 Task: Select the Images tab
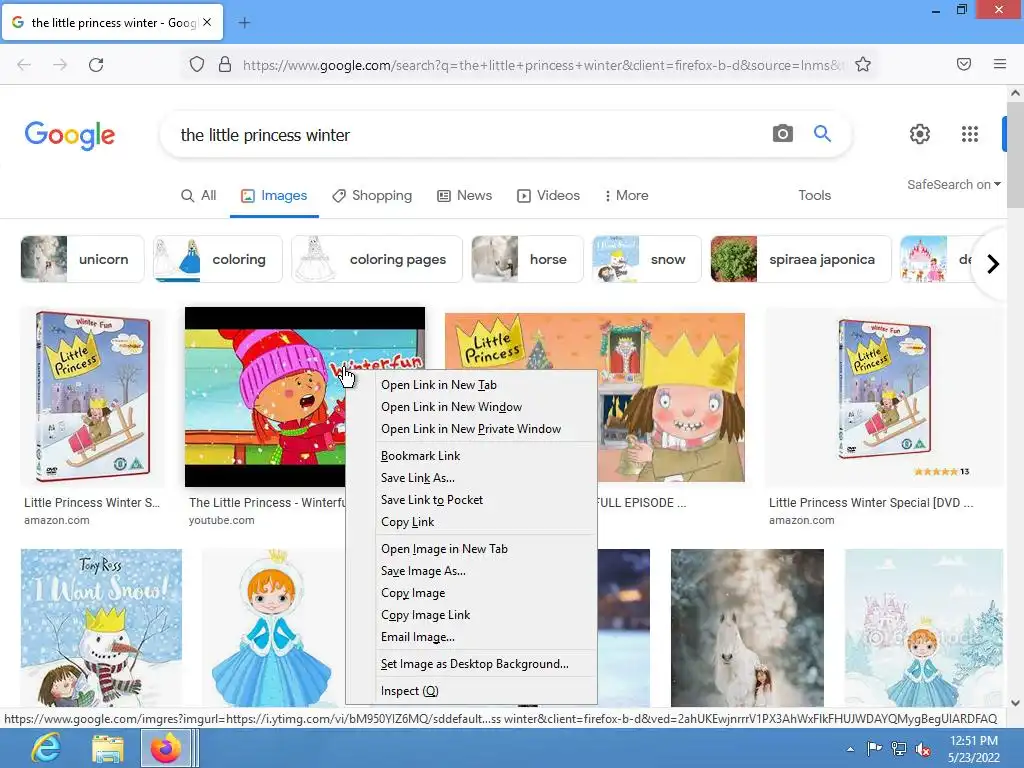tap(274, 195)
